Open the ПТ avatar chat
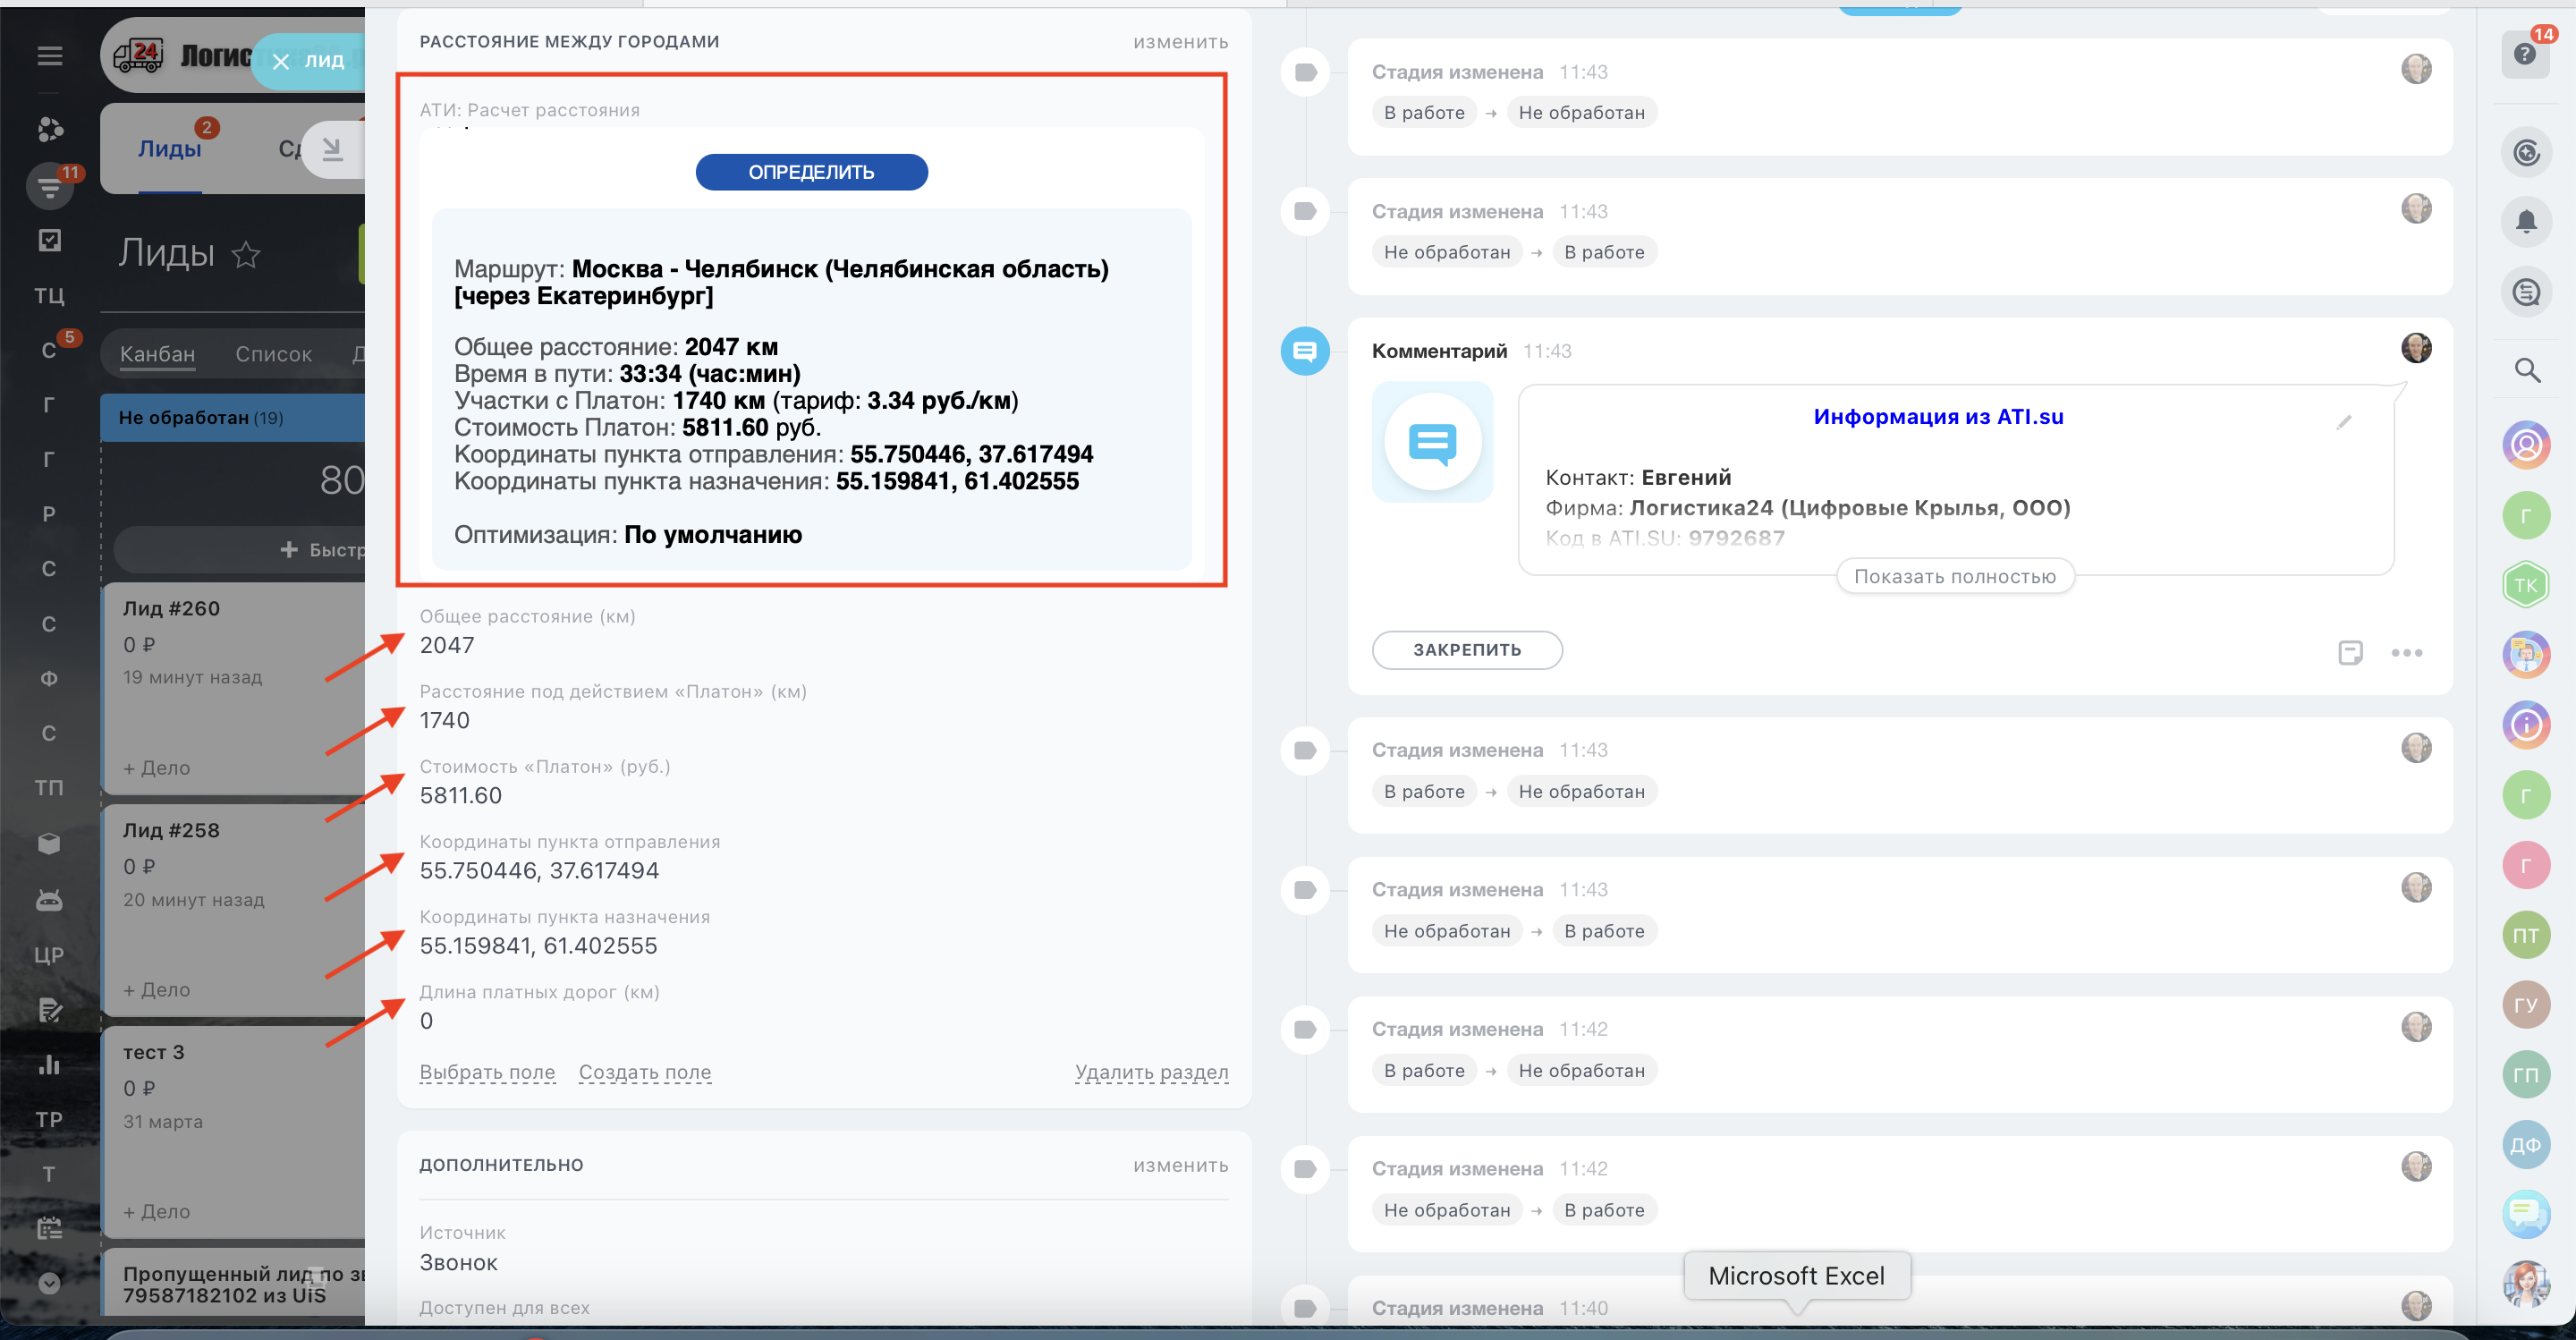The height and width of the screenshot is (1340, 2576). coord(2526,935)
